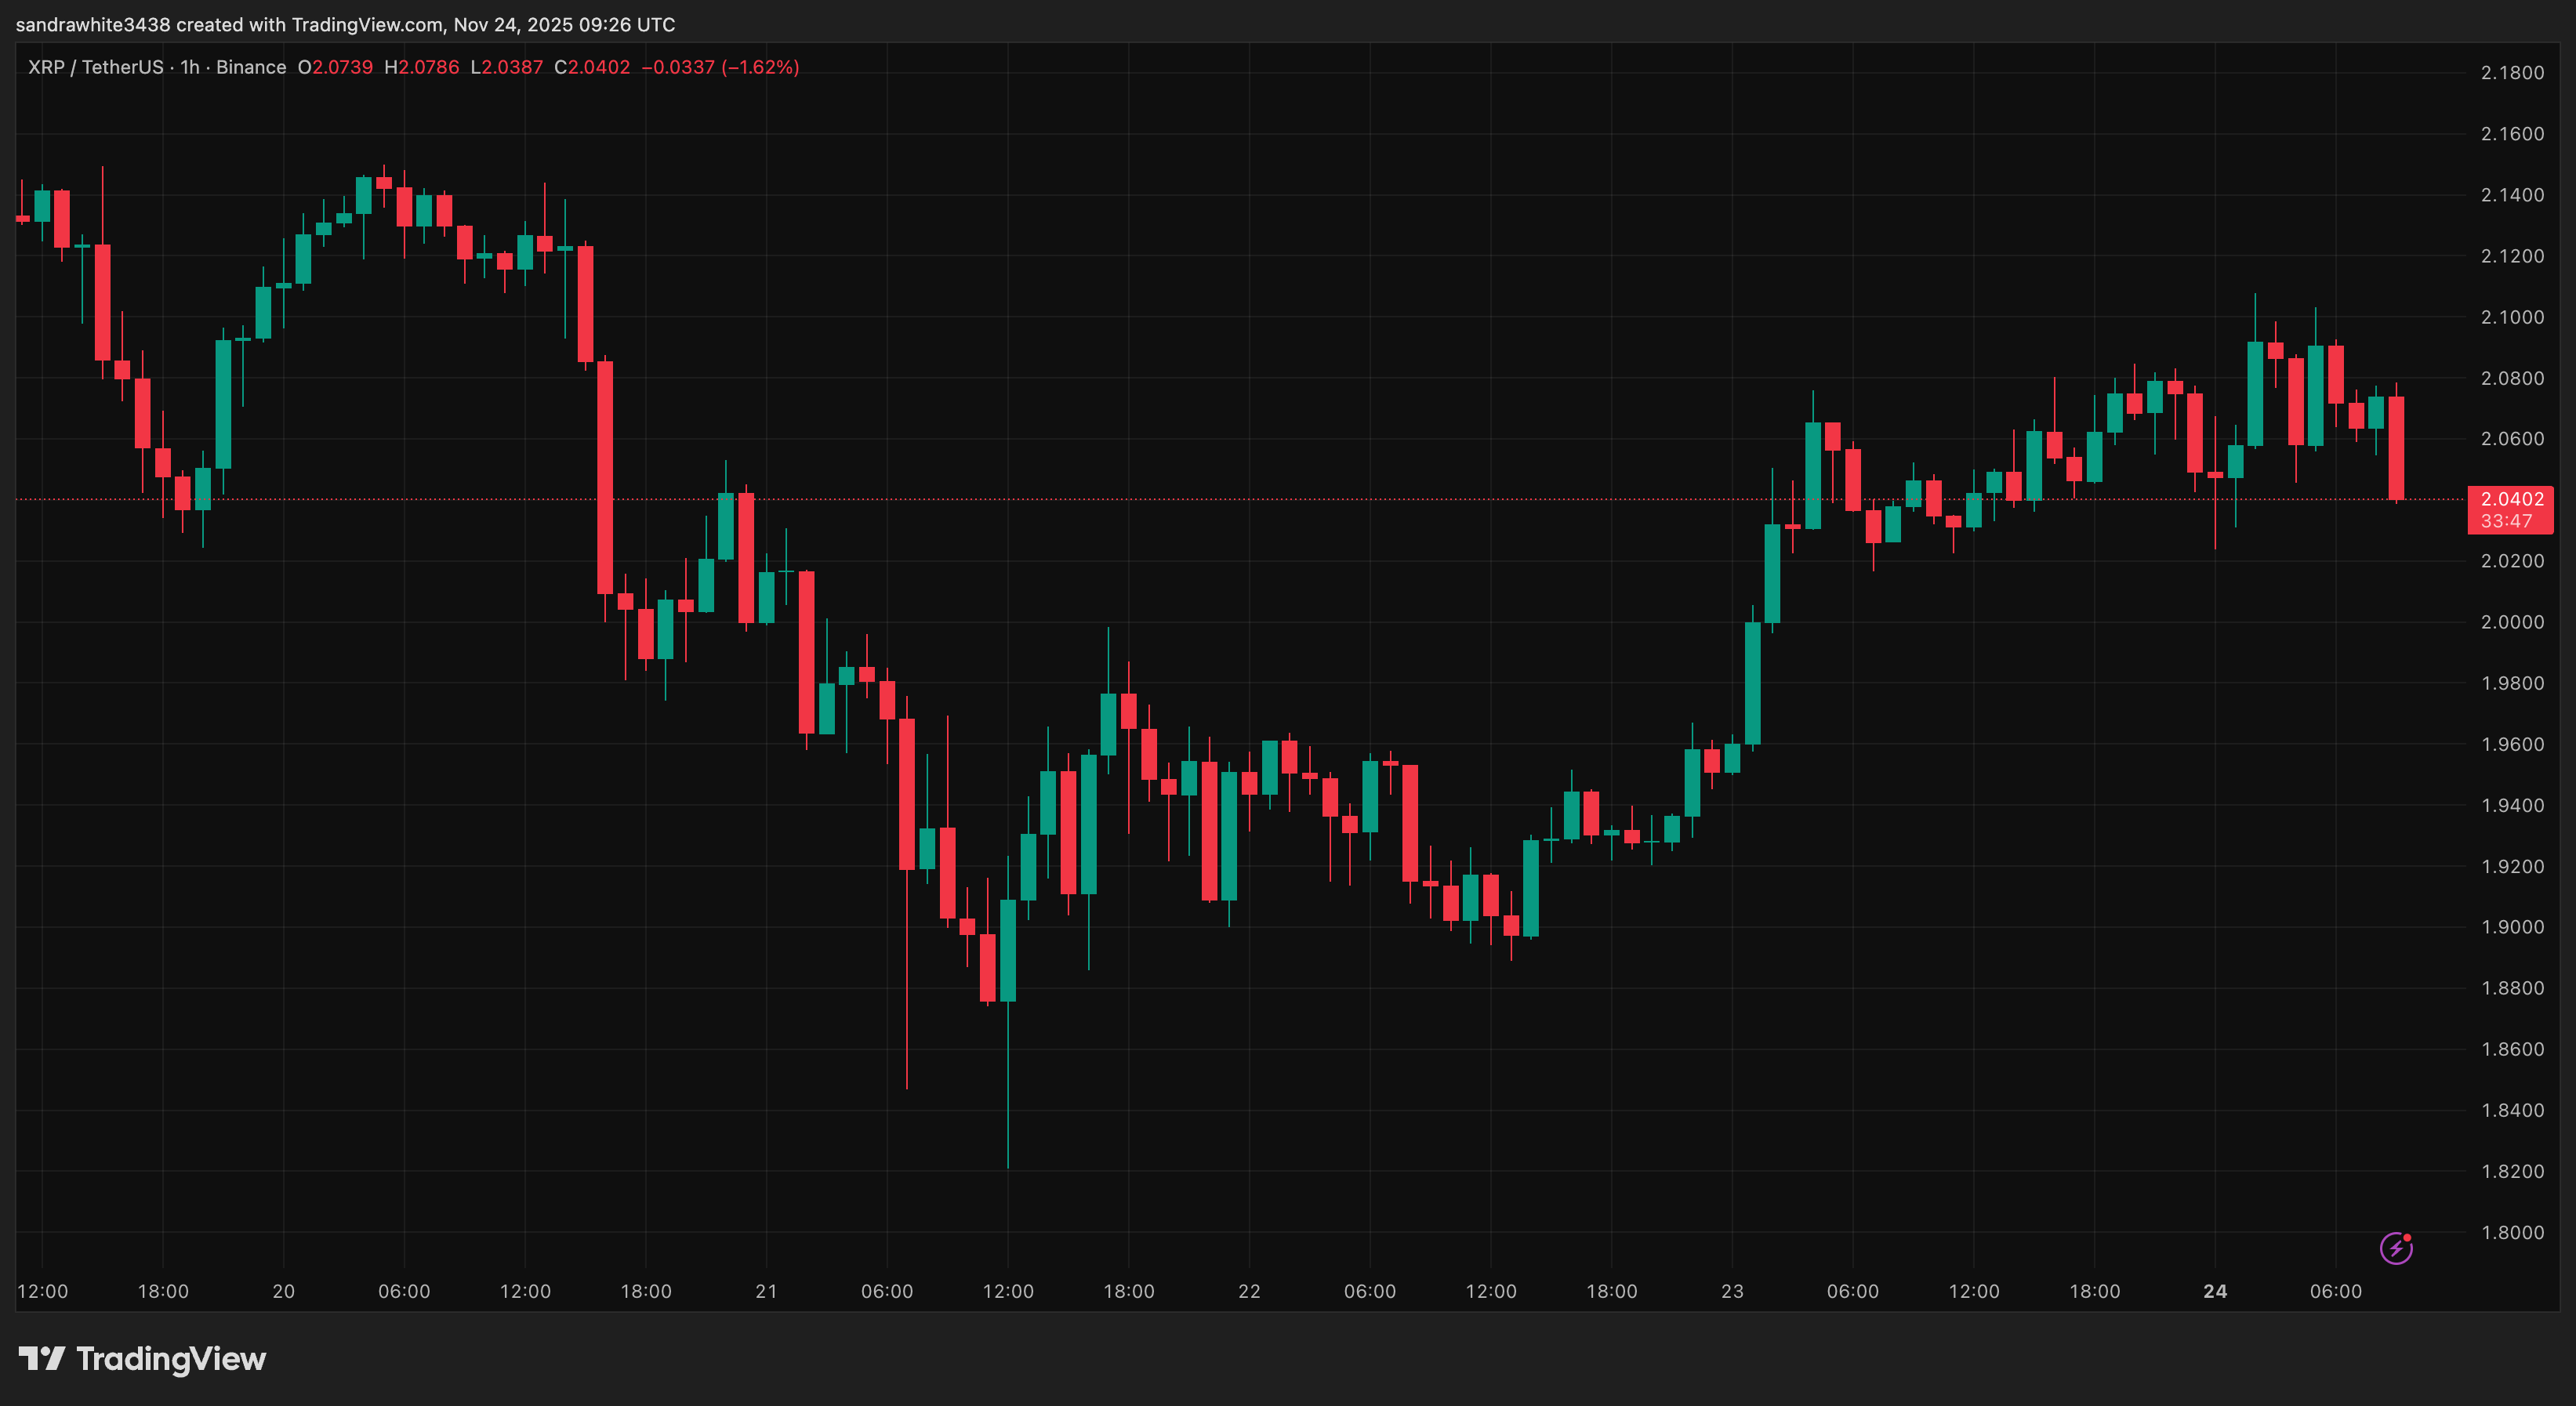Click the sandrawhite3438 username in the header
Screen dimensions: 2576x1406
pyautogui.click(x=95, y=25)
